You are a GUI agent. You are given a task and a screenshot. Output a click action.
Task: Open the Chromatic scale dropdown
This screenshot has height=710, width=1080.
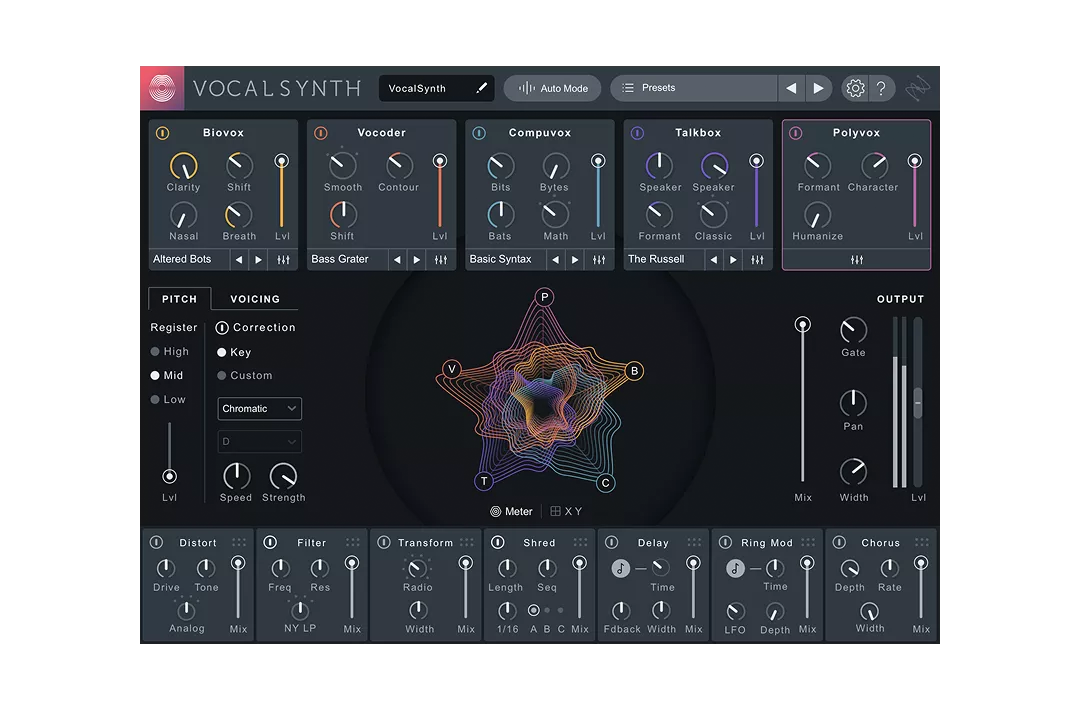[x=260, y=408]
